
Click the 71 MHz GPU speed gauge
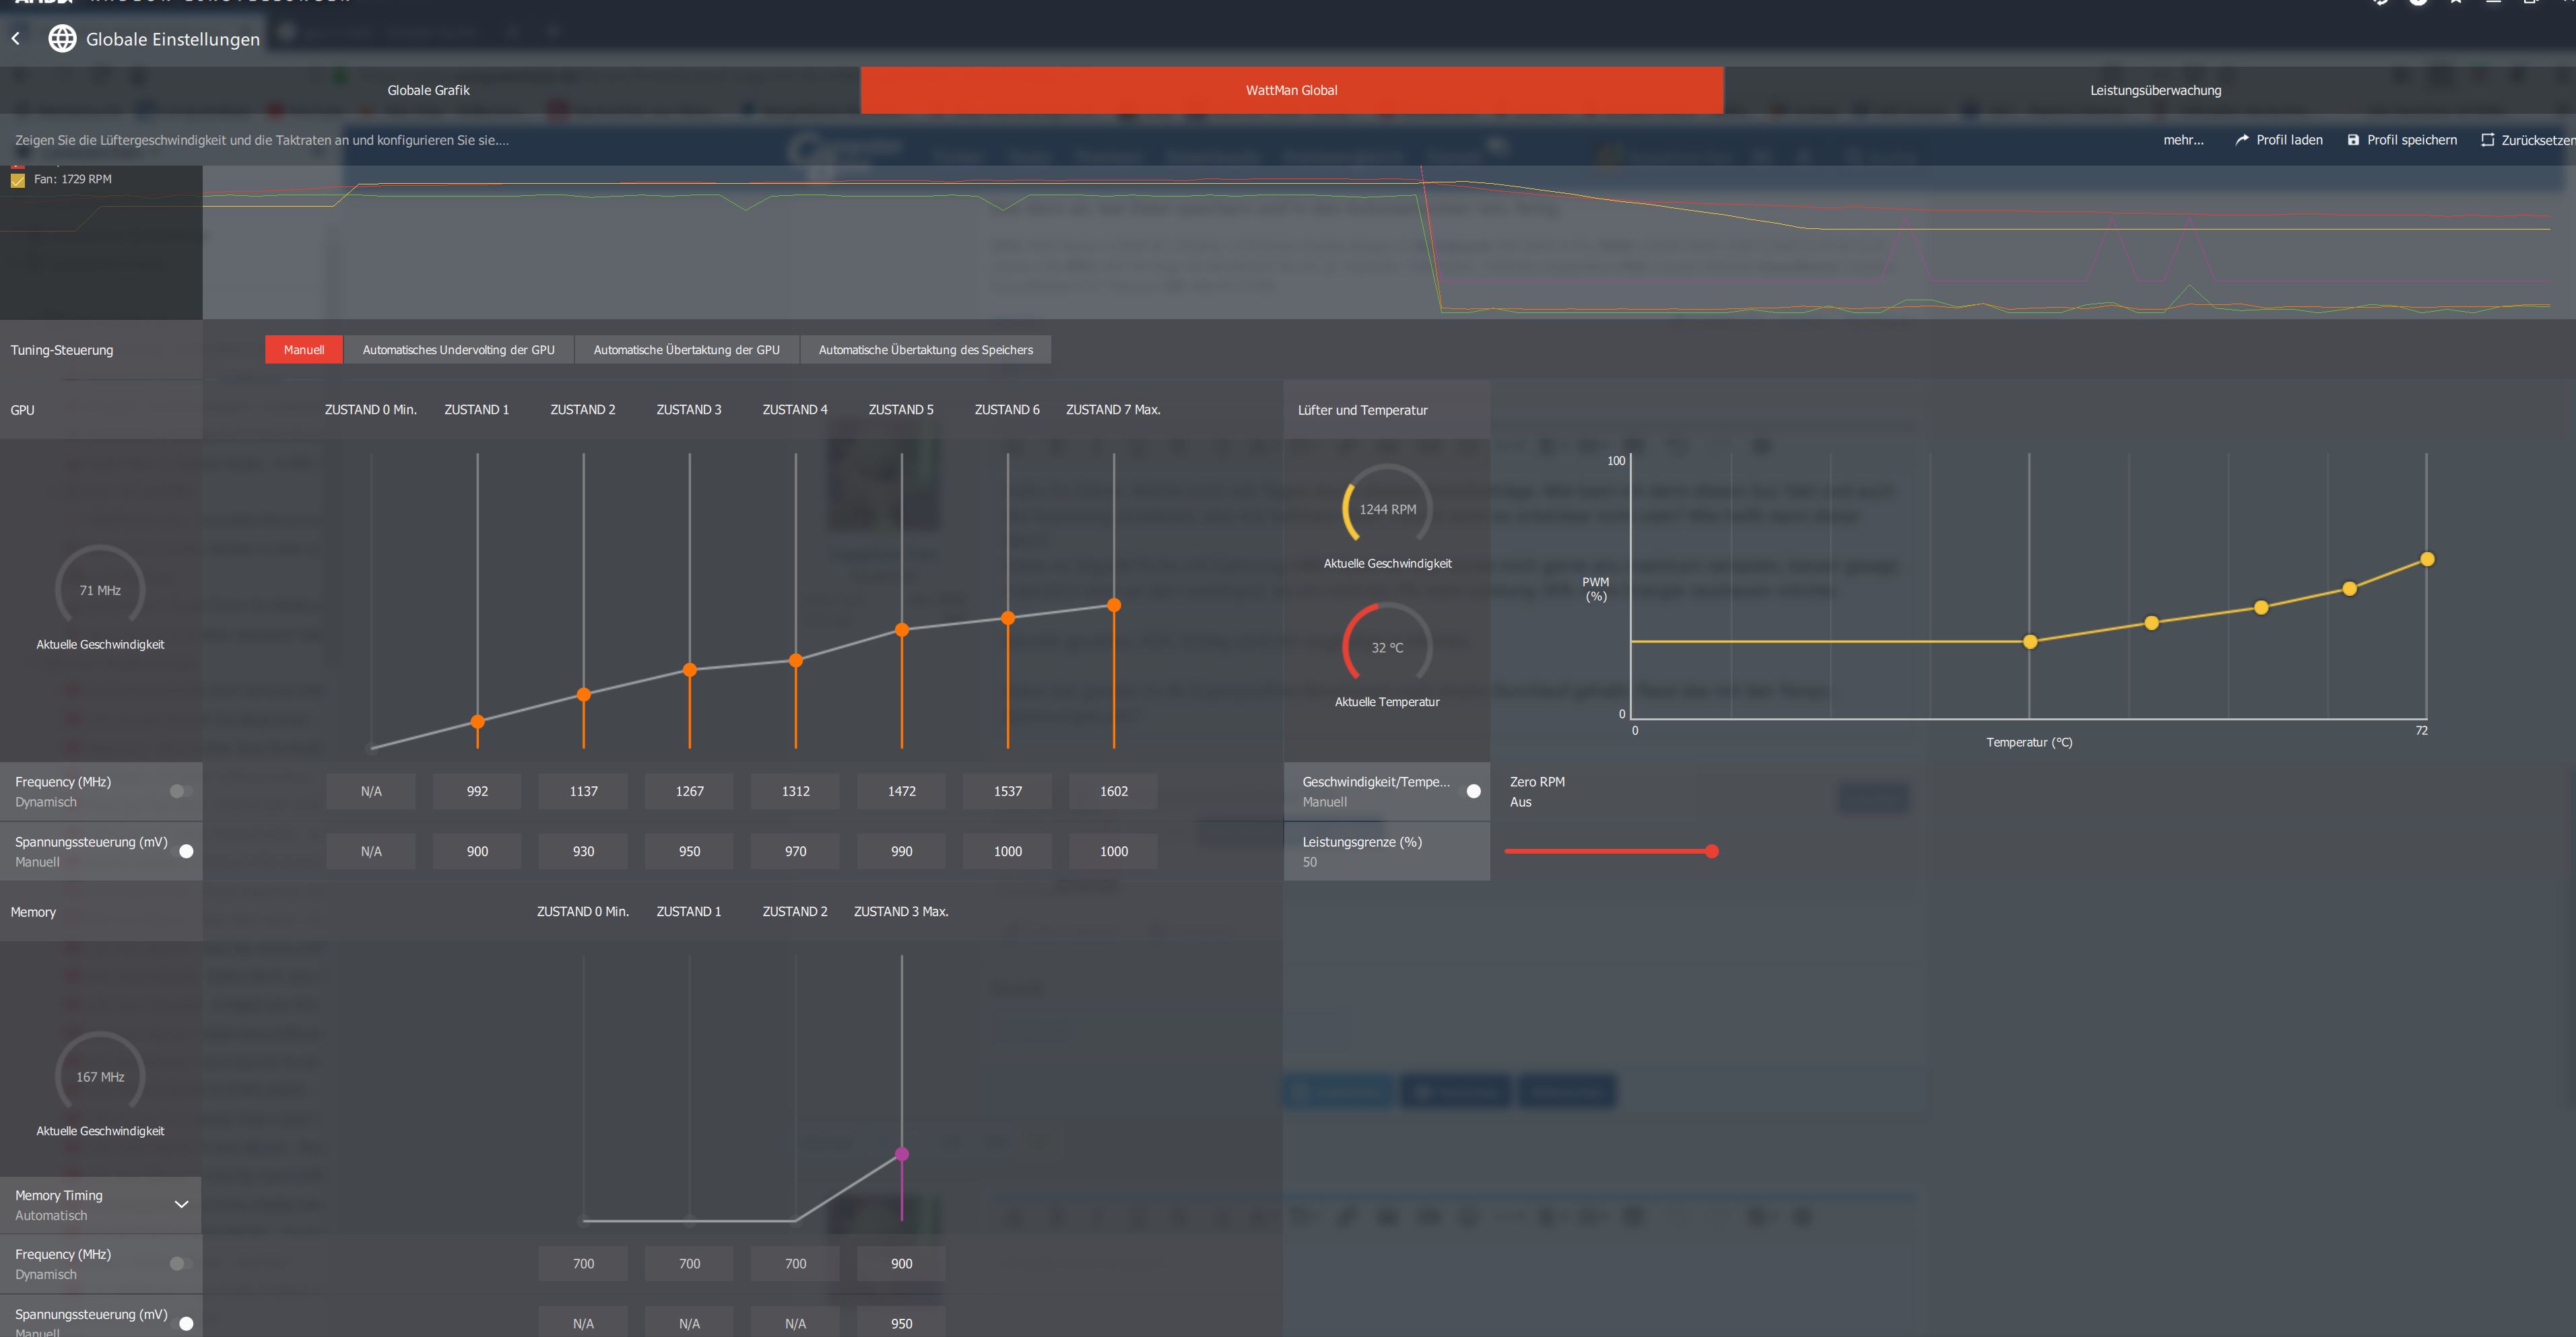coord(100,590)
